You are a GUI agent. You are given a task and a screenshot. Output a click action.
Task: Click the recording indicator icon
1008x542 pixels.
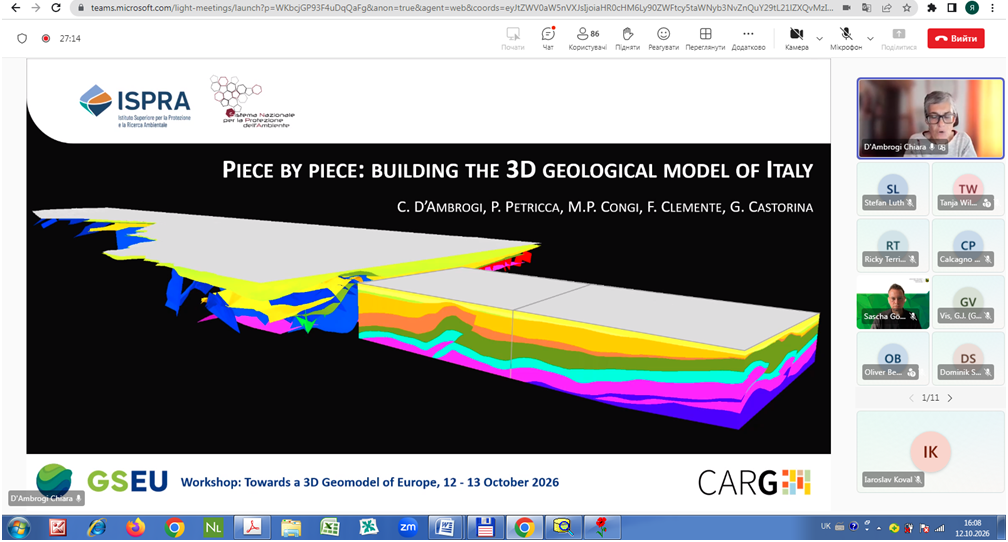click(46, 39)
